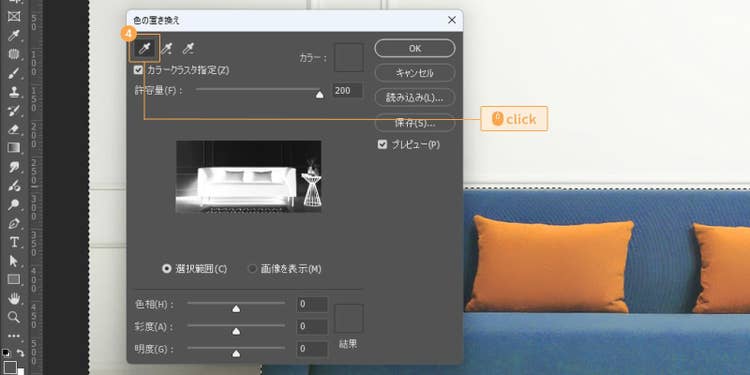Choose the Eyedropper in Replace Color dialog
Screen dimensions: 750x375
coord(144,48)
